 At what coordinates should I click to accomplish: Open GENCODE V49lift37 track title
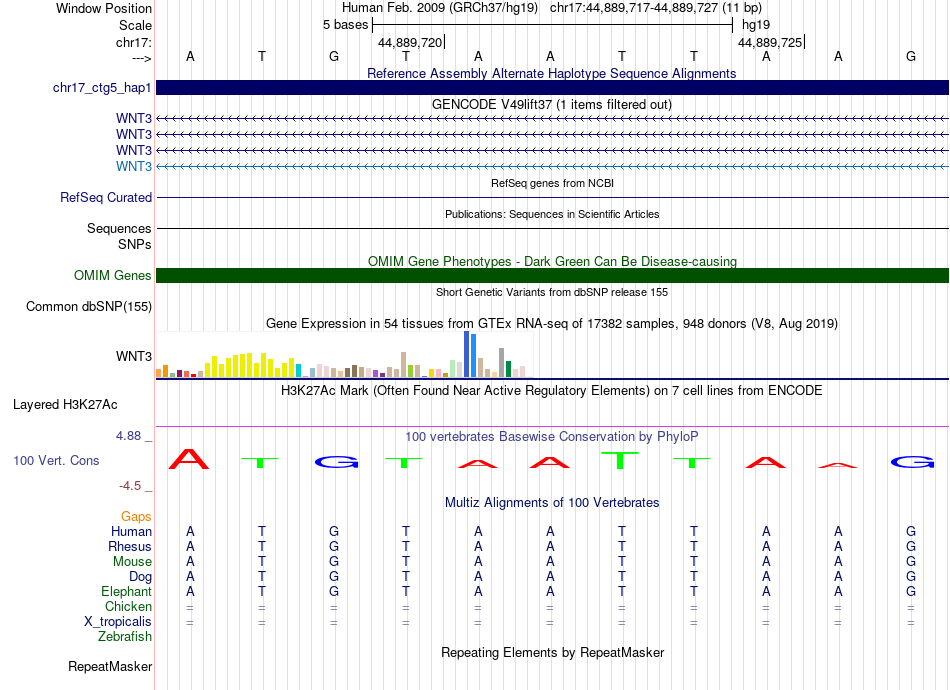click(x=551, y=104)
